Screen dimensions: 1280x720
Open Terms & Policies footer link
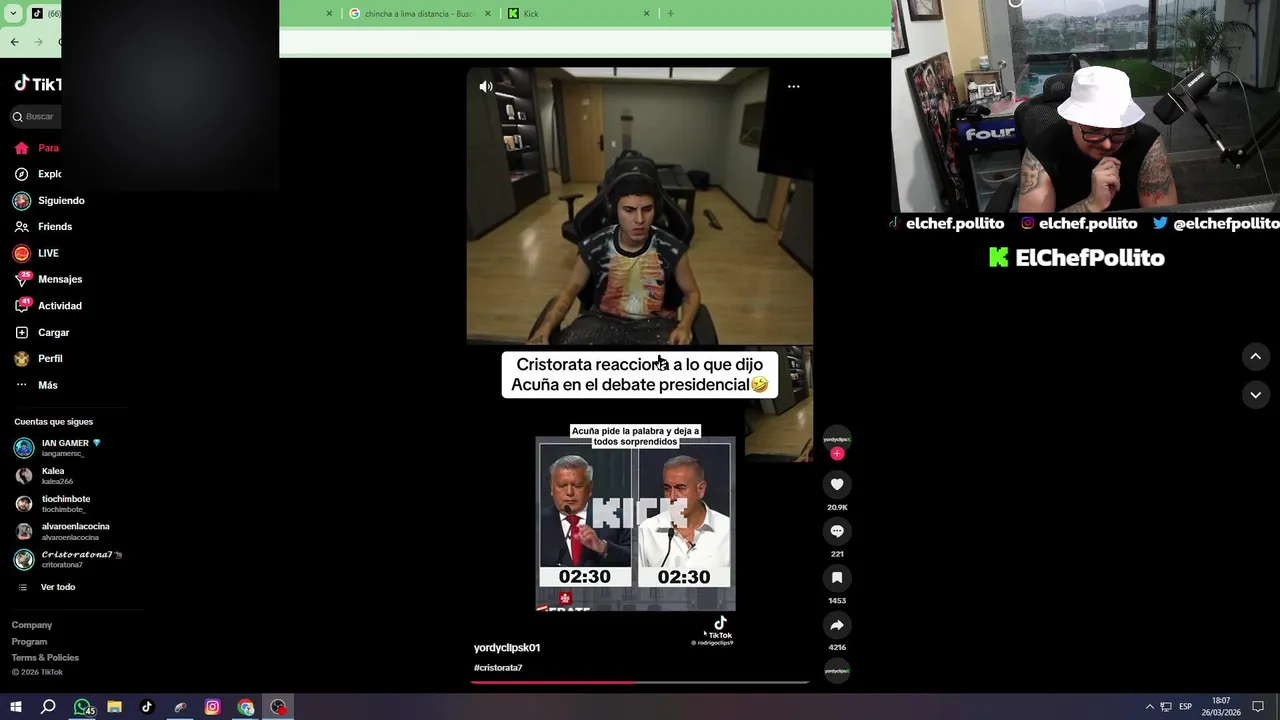click(45, 658)
